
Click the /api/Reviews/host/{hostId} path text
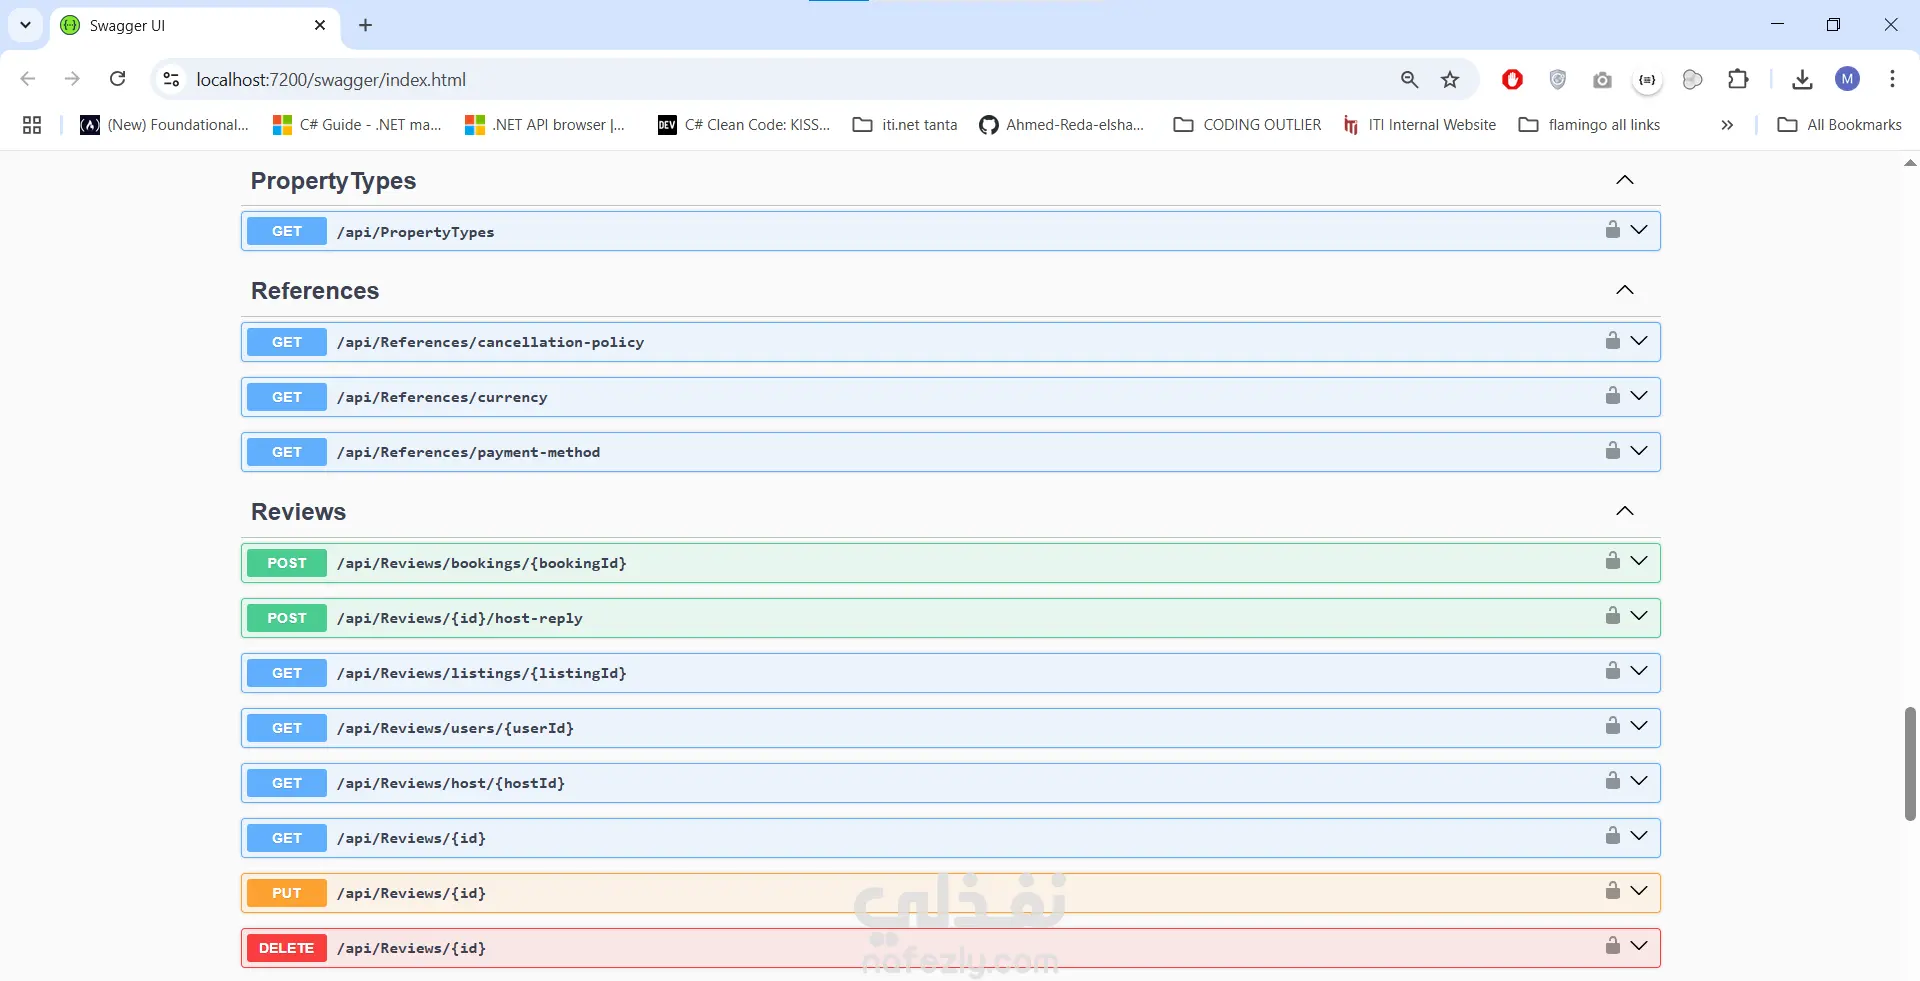[x=451, y=783]
